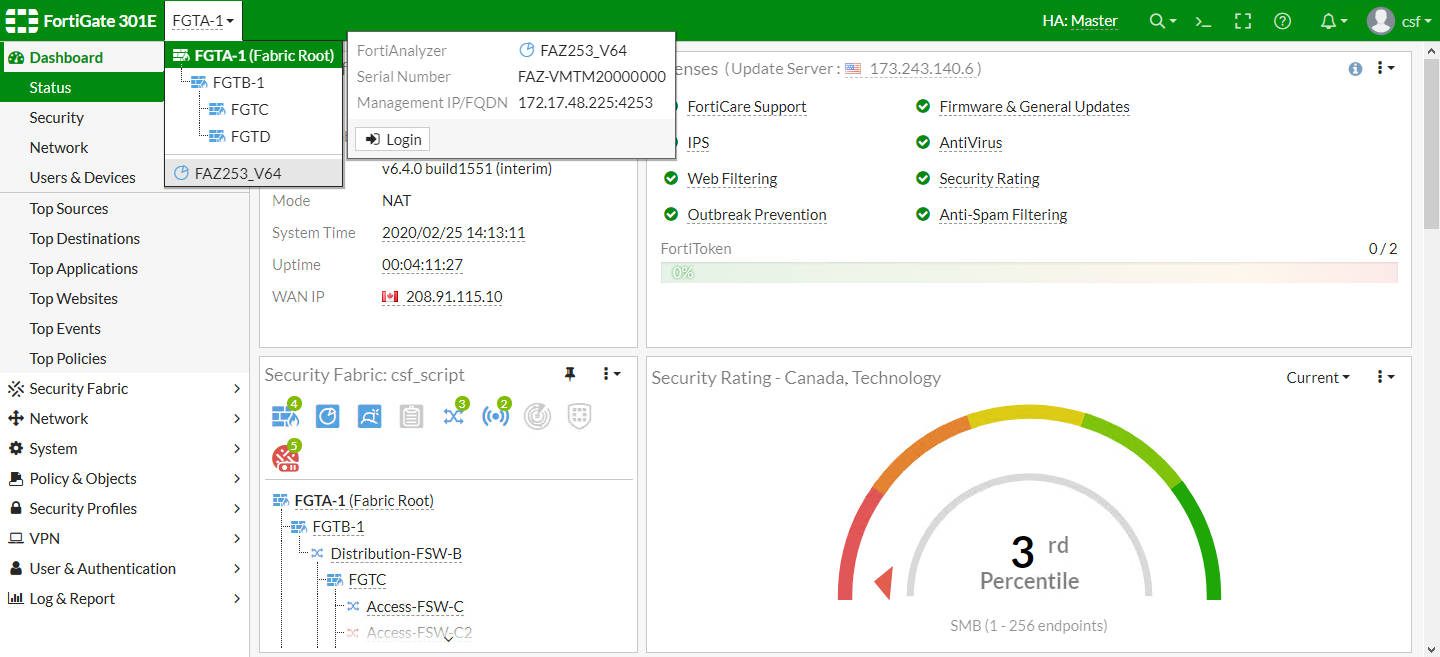The width and height of the screenshot is (1440, 657).
Task: Select FGTB-1 in the fabric dropdown
Action: 238,83
